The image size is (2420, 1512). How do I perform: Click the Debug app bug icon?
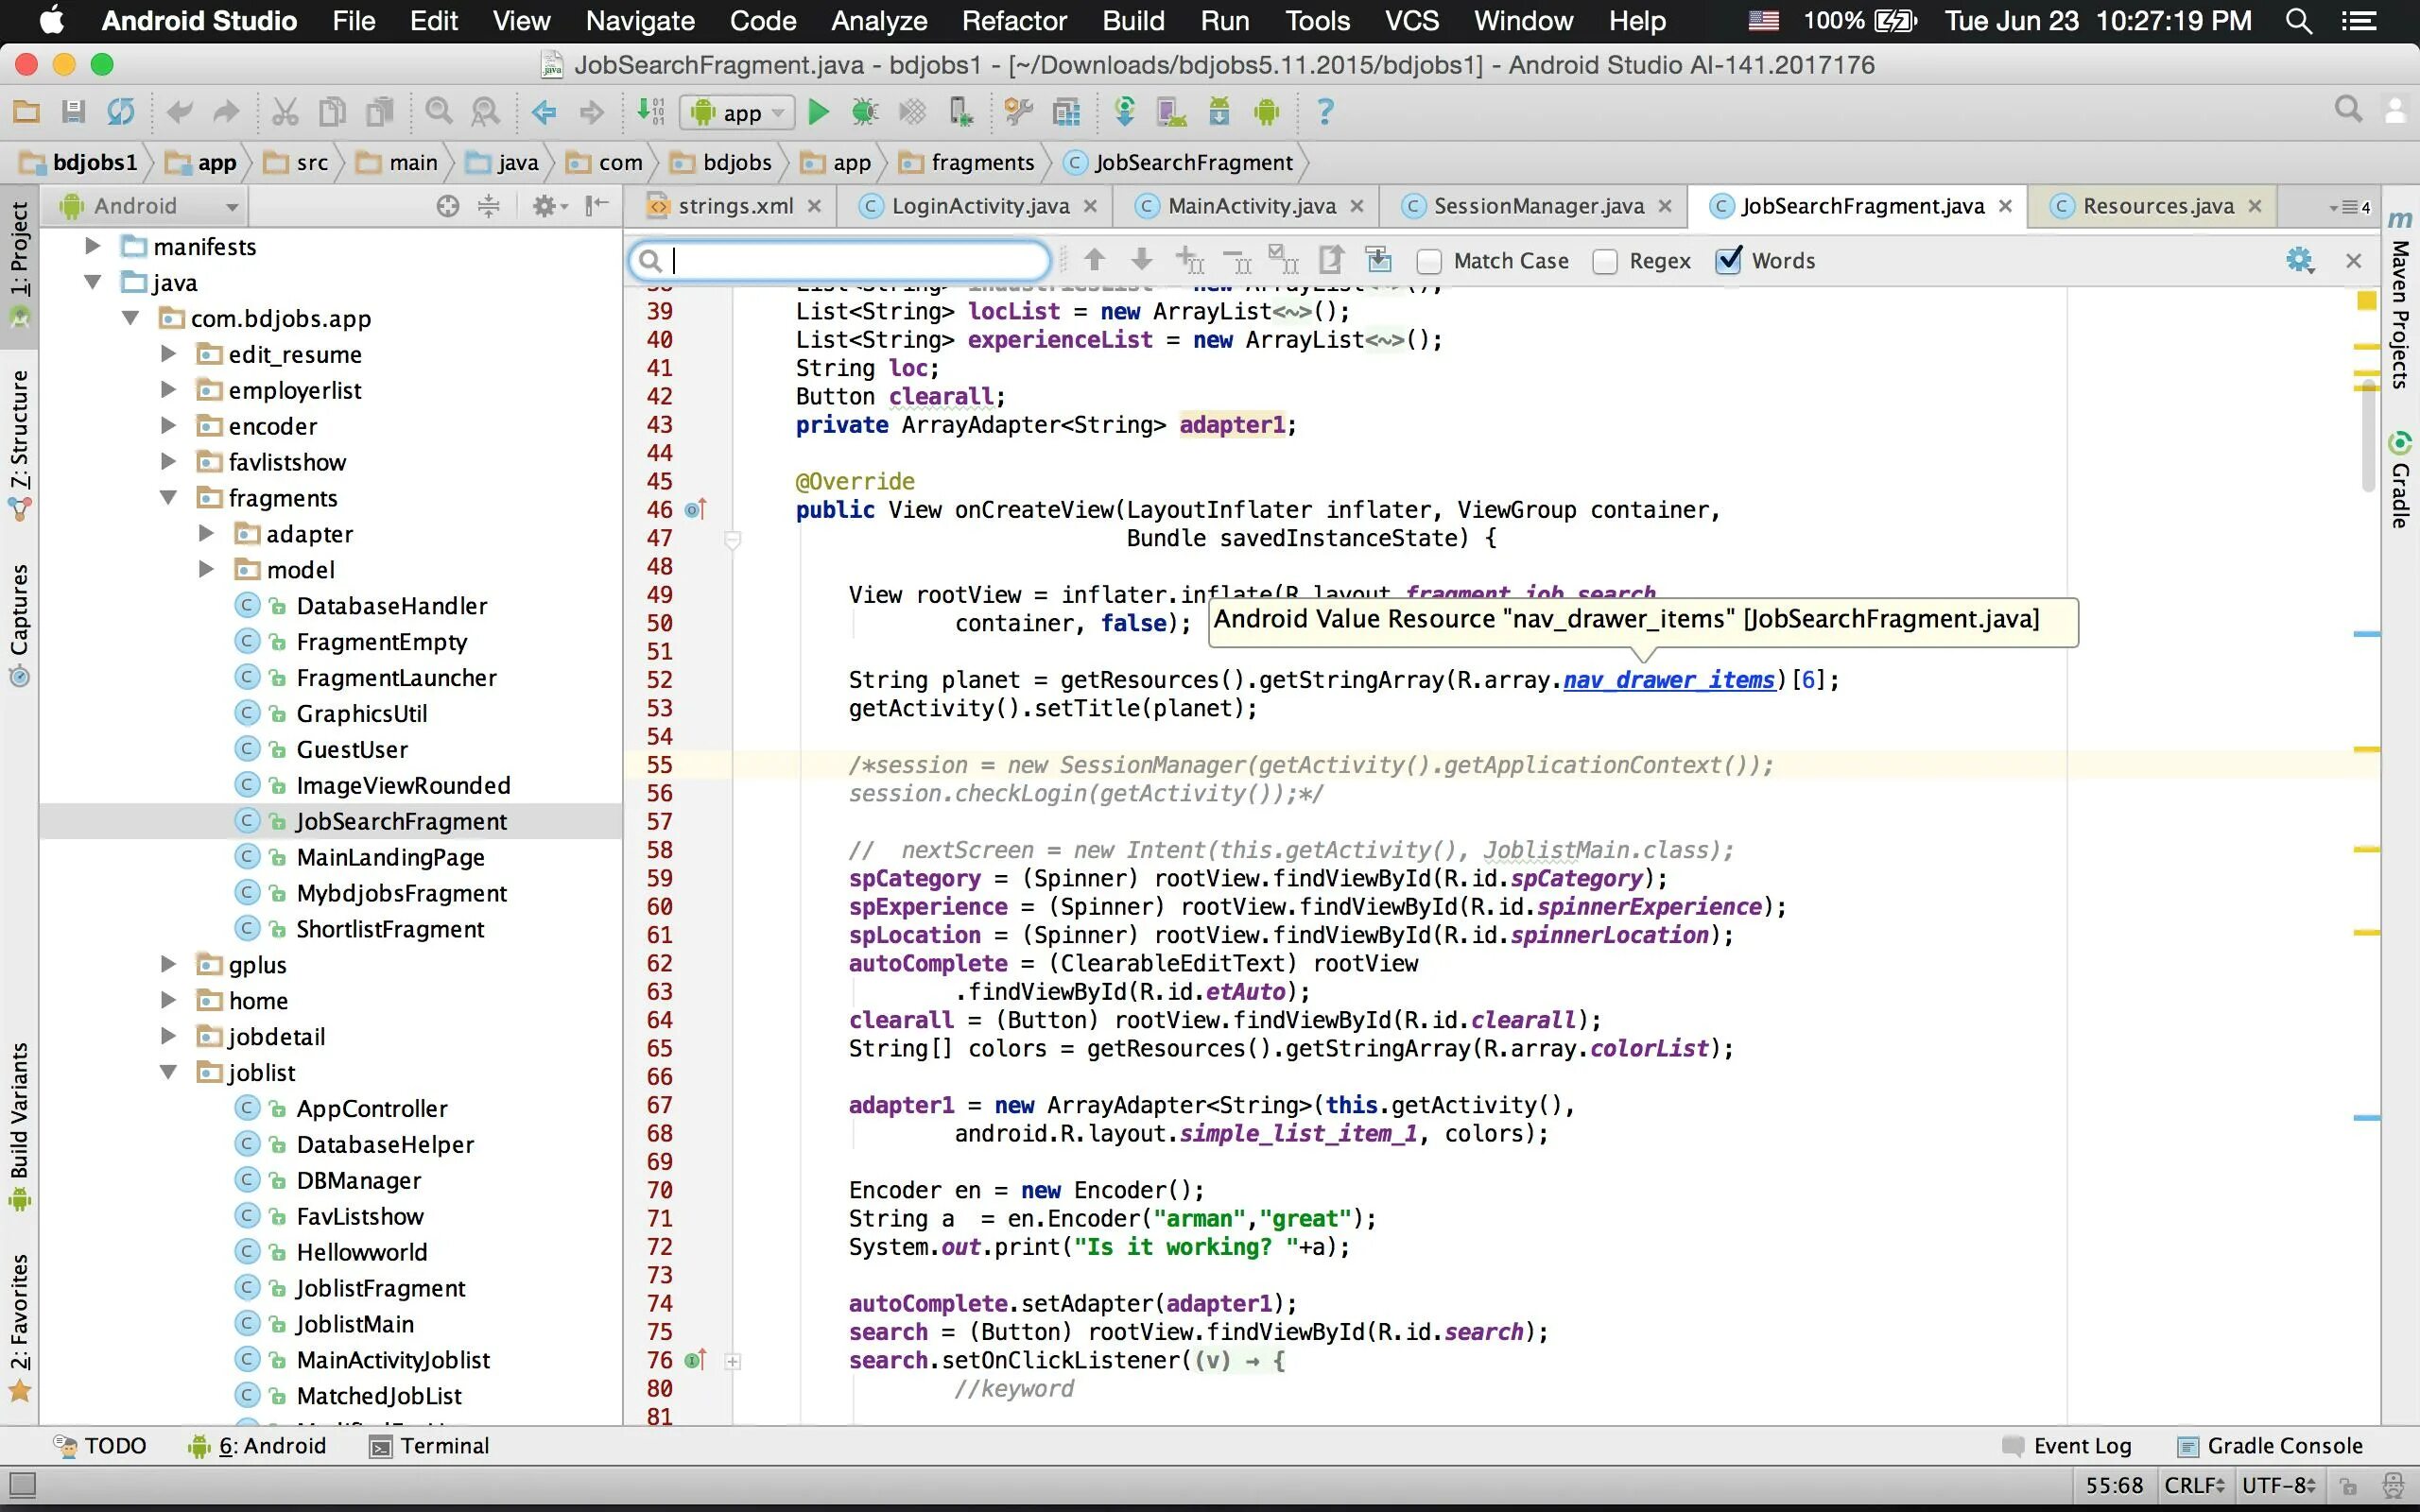(865, 112)
